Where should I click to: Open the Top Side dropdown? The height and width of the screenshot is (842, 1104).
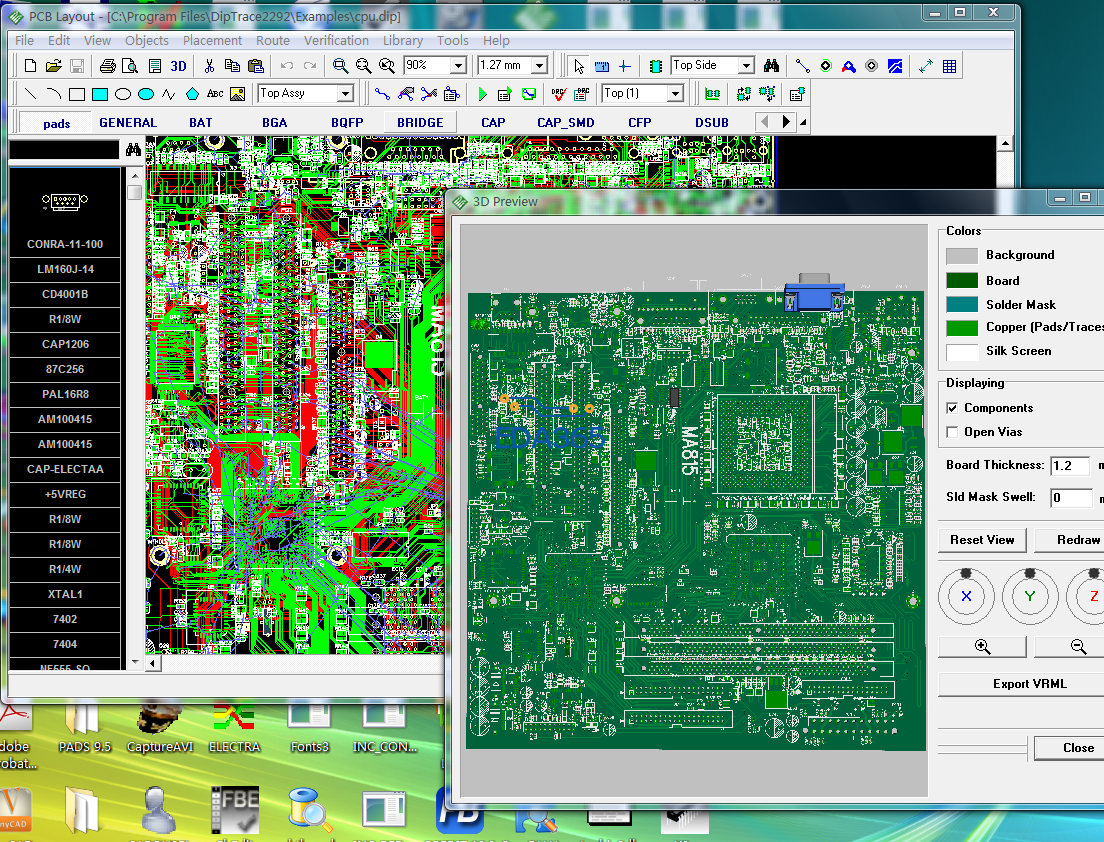point(745,66)
